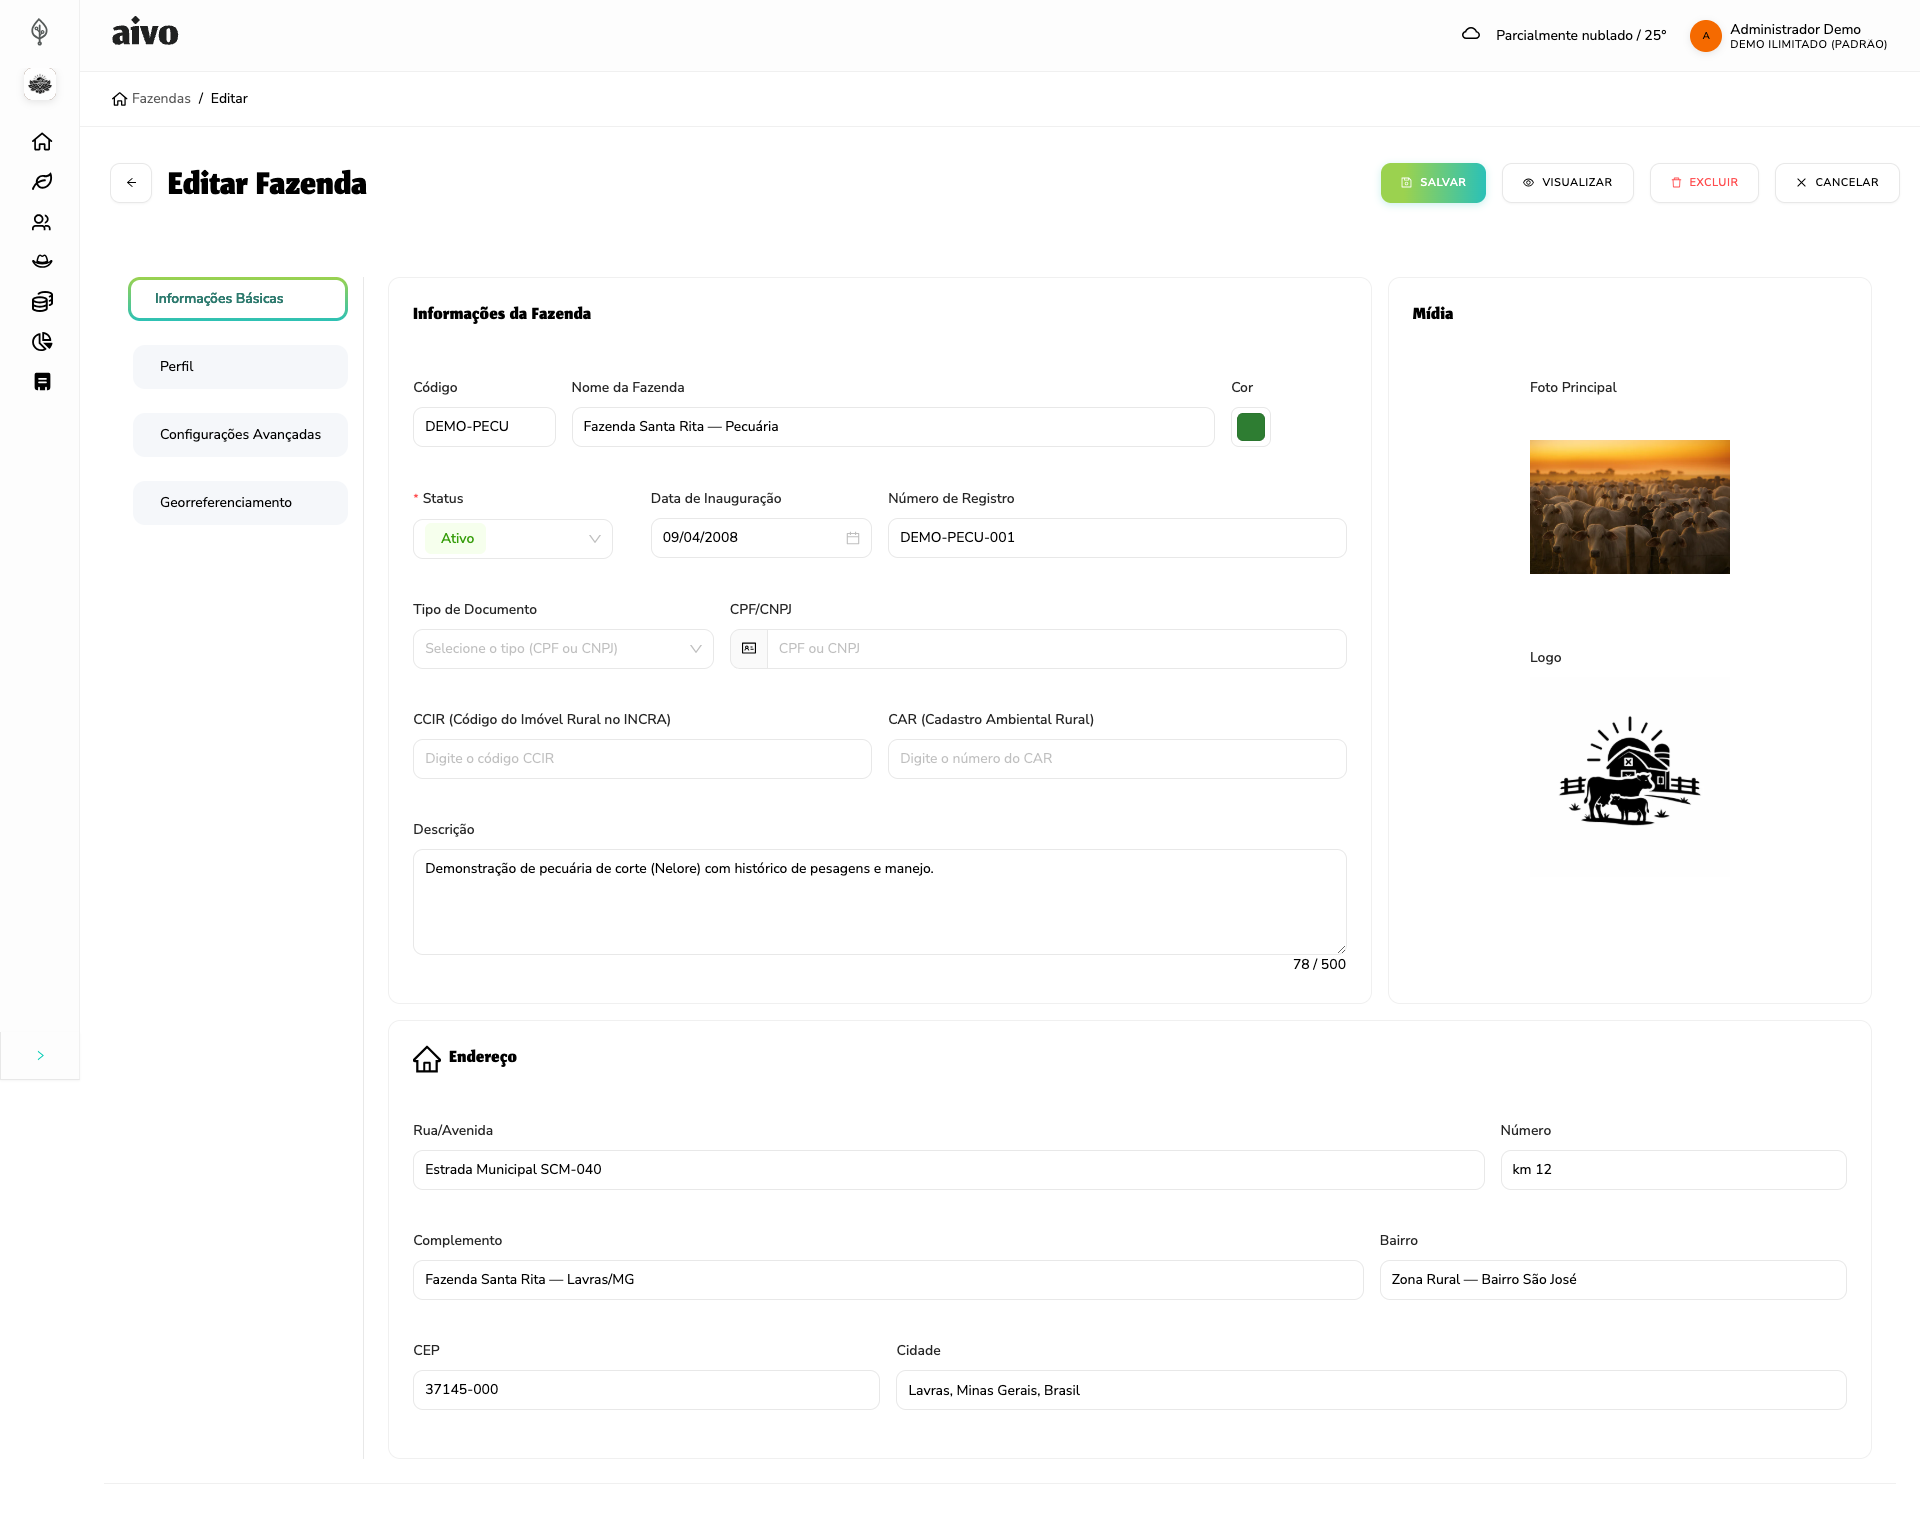Screen dimensions: 1920x1532
Task: Click the aivo brand logo
Action: 145,33
